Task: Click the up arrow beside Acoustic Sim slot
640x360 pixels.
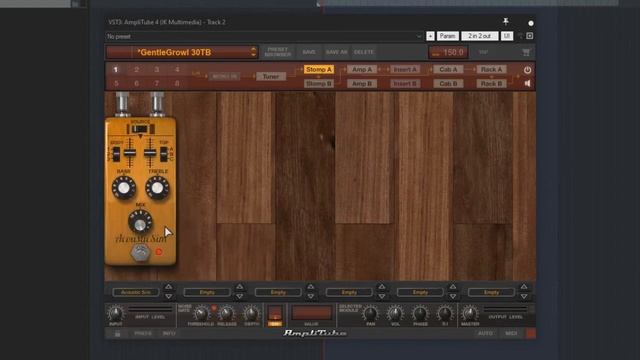Action: [168, 287]
